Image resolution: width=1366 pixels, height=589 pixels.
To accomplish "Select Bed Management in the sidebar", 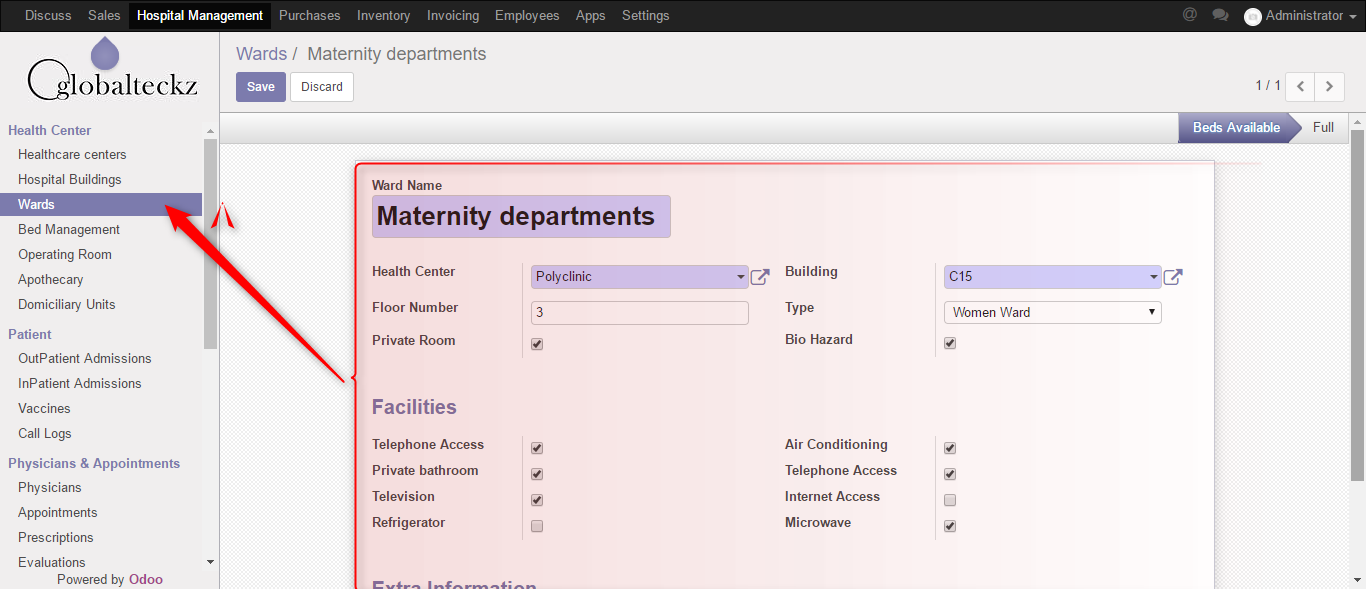I will coord(69,229).
